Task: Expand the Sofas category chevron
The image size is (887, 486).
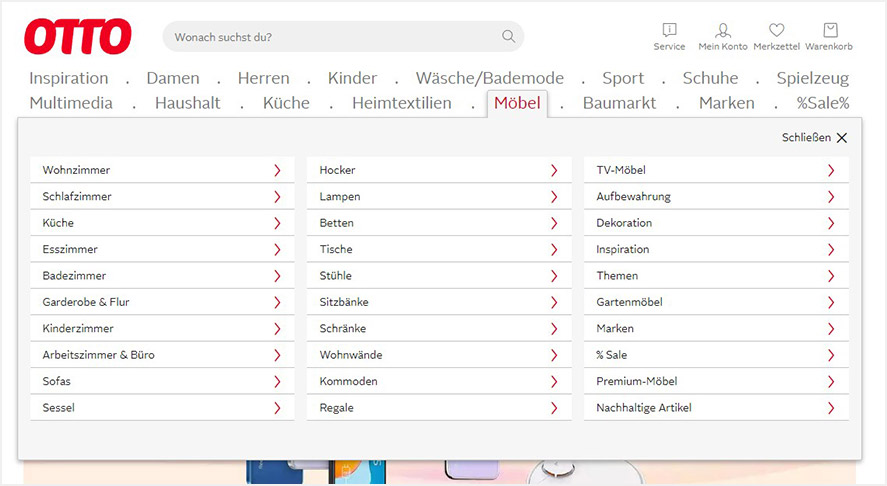Action: (277, 381)
